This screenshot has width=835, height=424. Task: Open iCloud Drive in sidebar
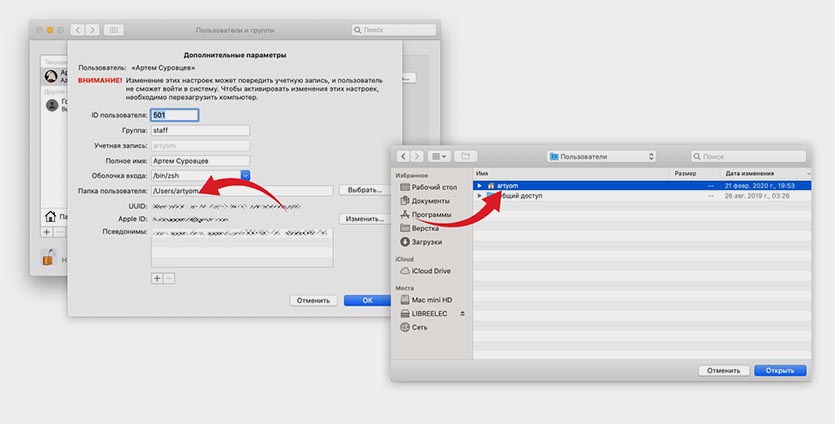425,271
